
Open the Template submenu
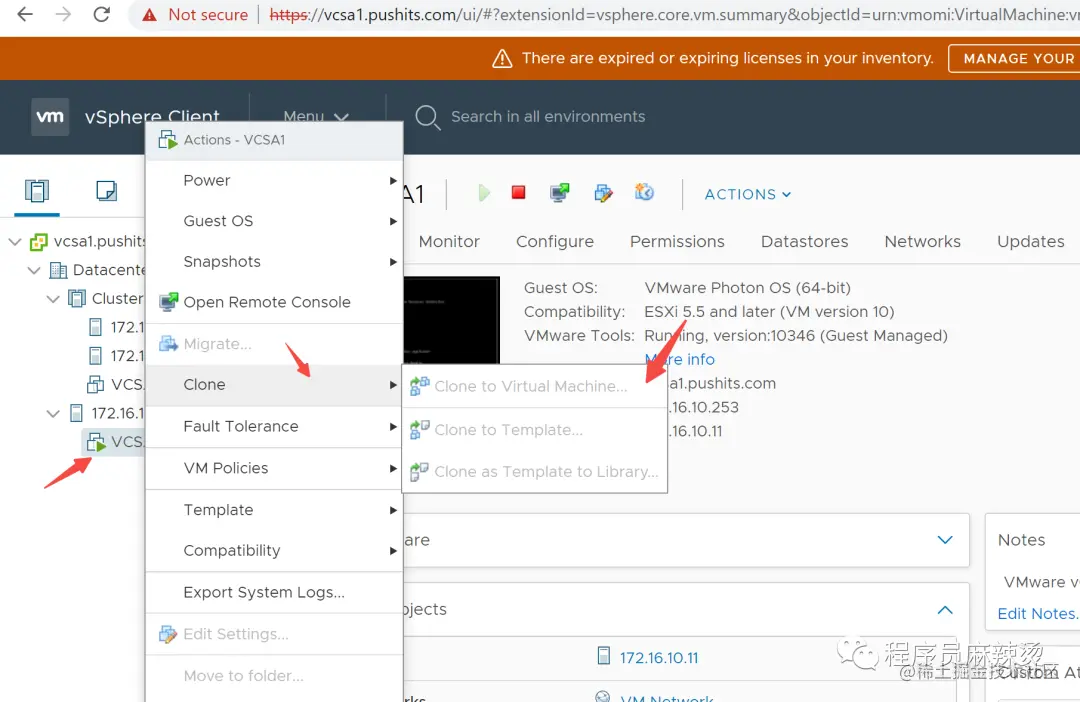(x=274, y=510)
